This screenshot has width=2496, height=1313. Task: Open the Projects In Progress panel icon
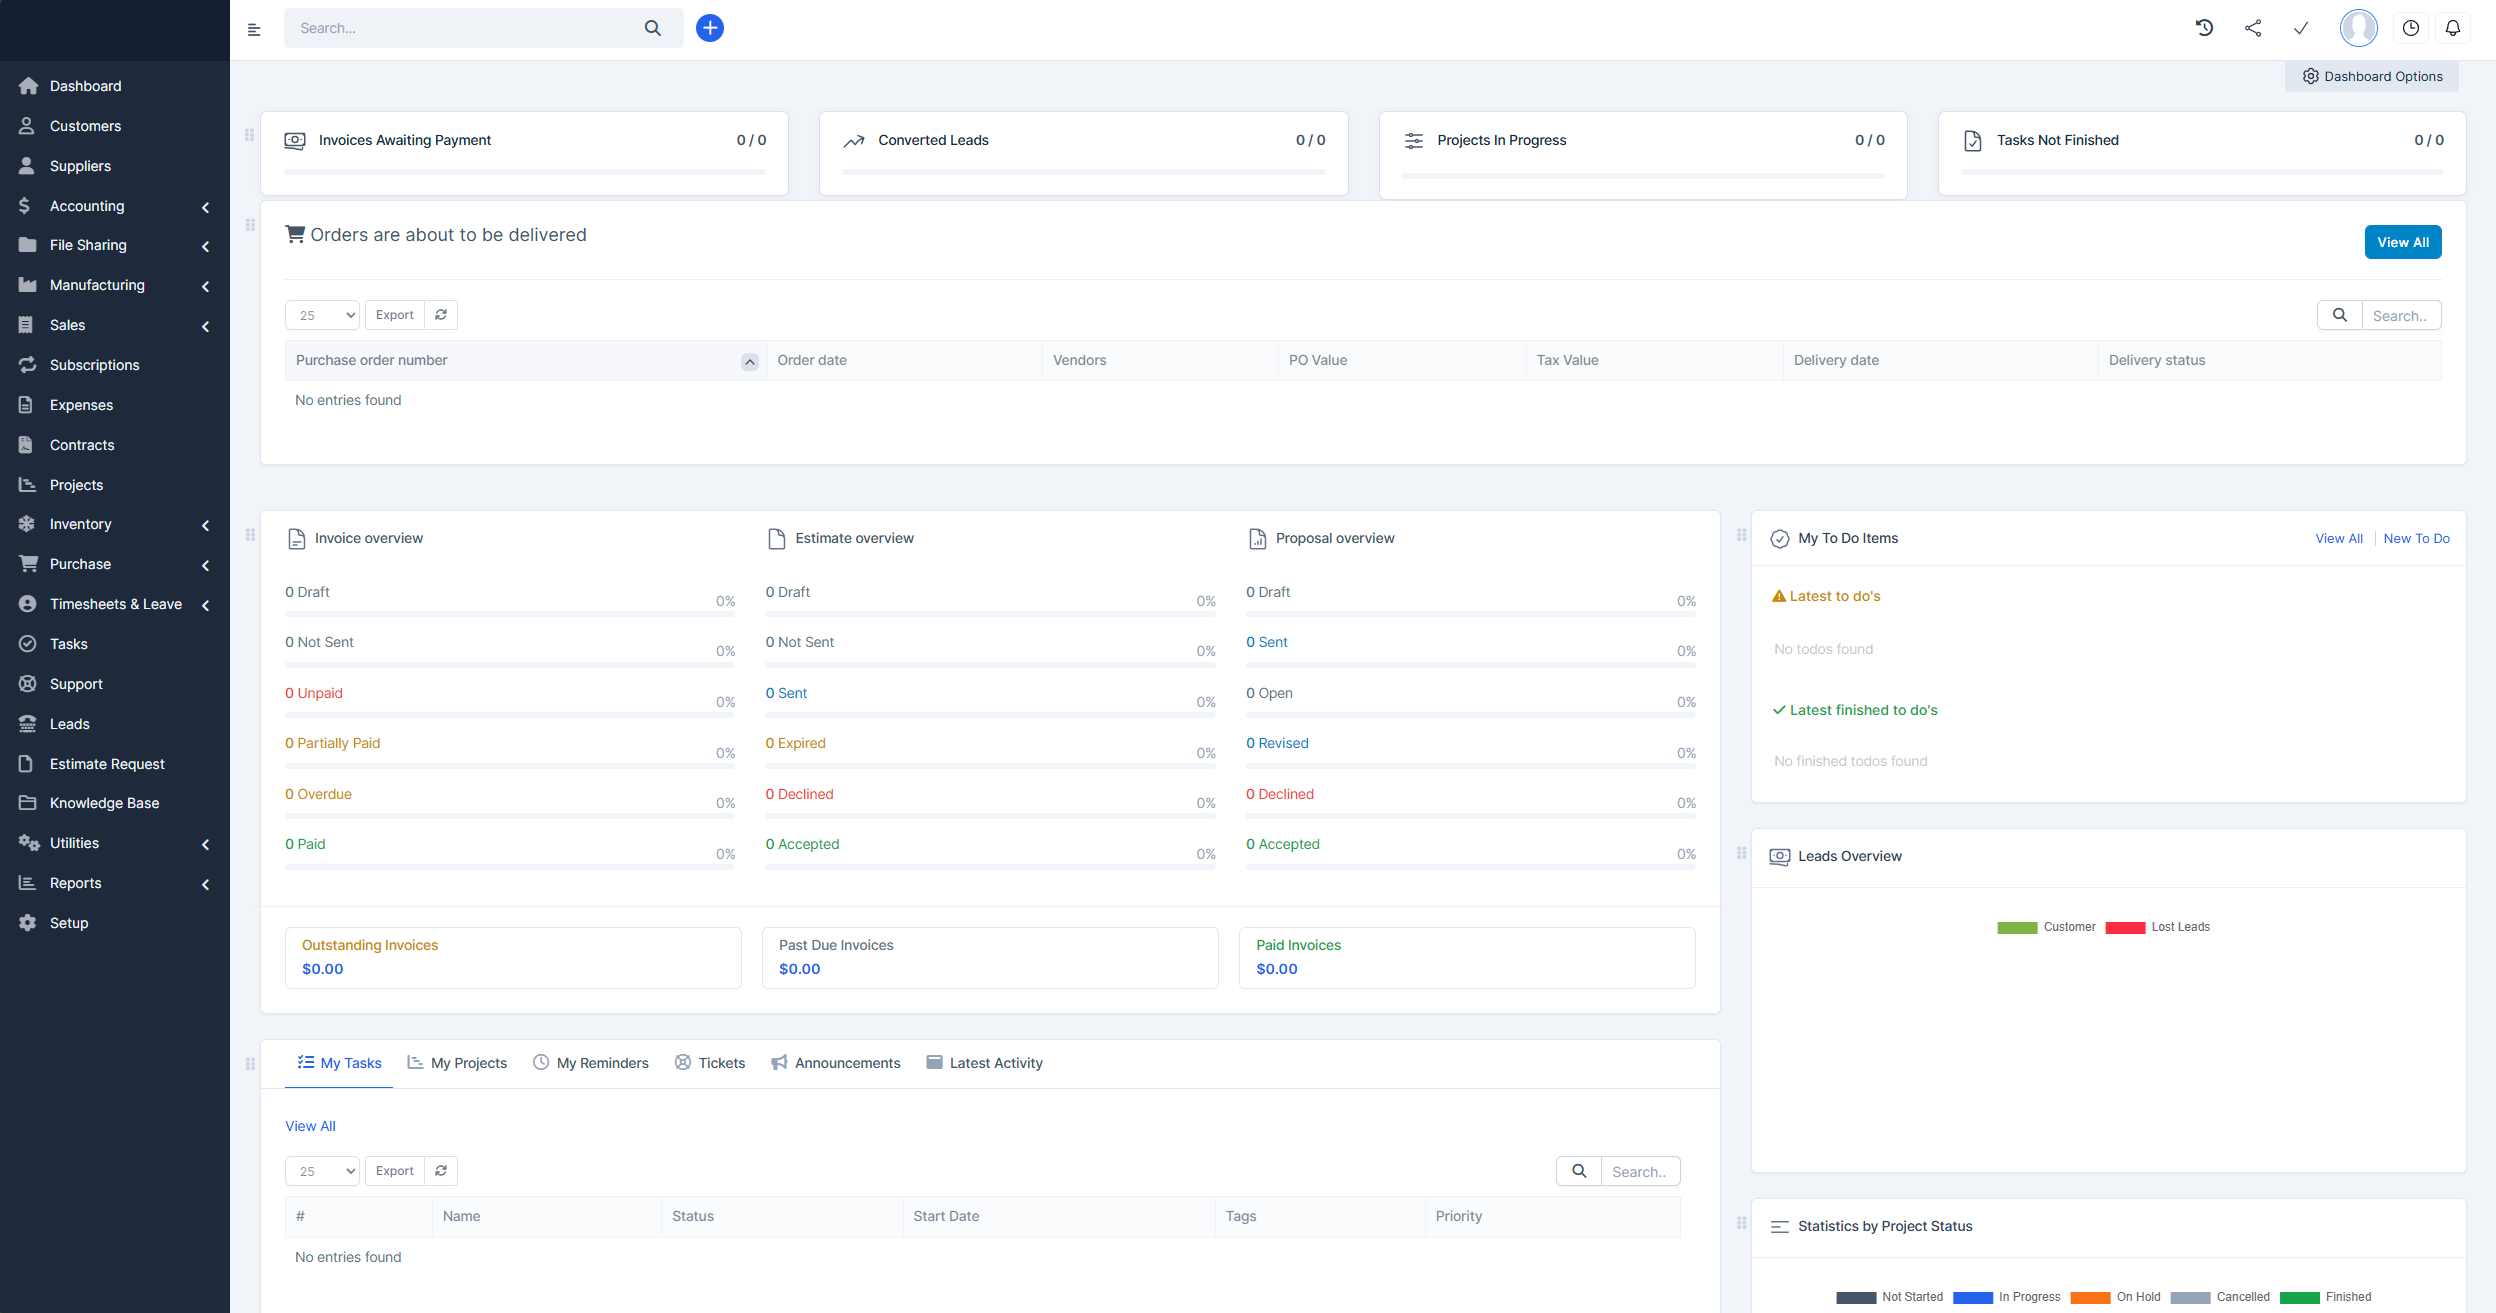coord(1413,140)
